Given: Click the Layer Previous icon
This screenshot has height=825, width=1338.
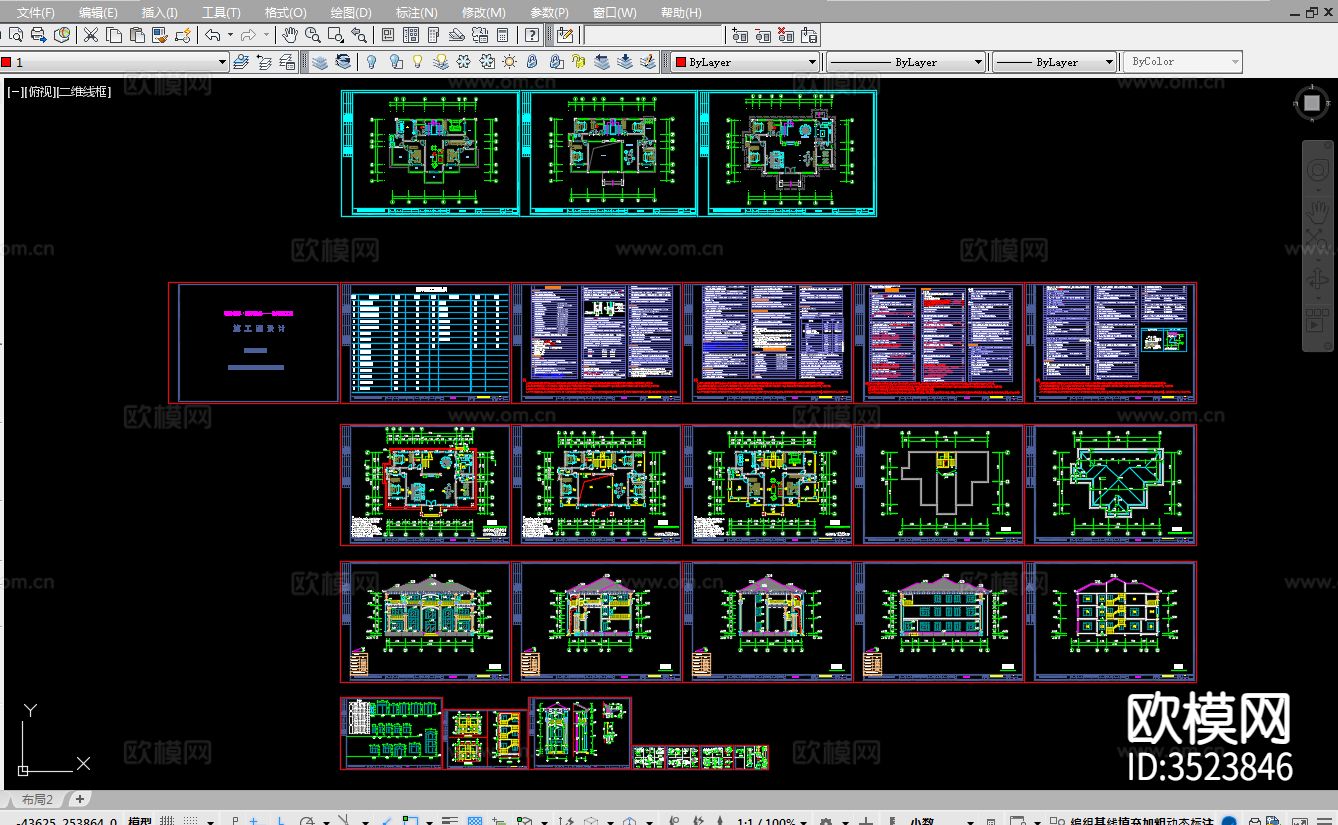Looking at the screenshot, I should (265, 62).
